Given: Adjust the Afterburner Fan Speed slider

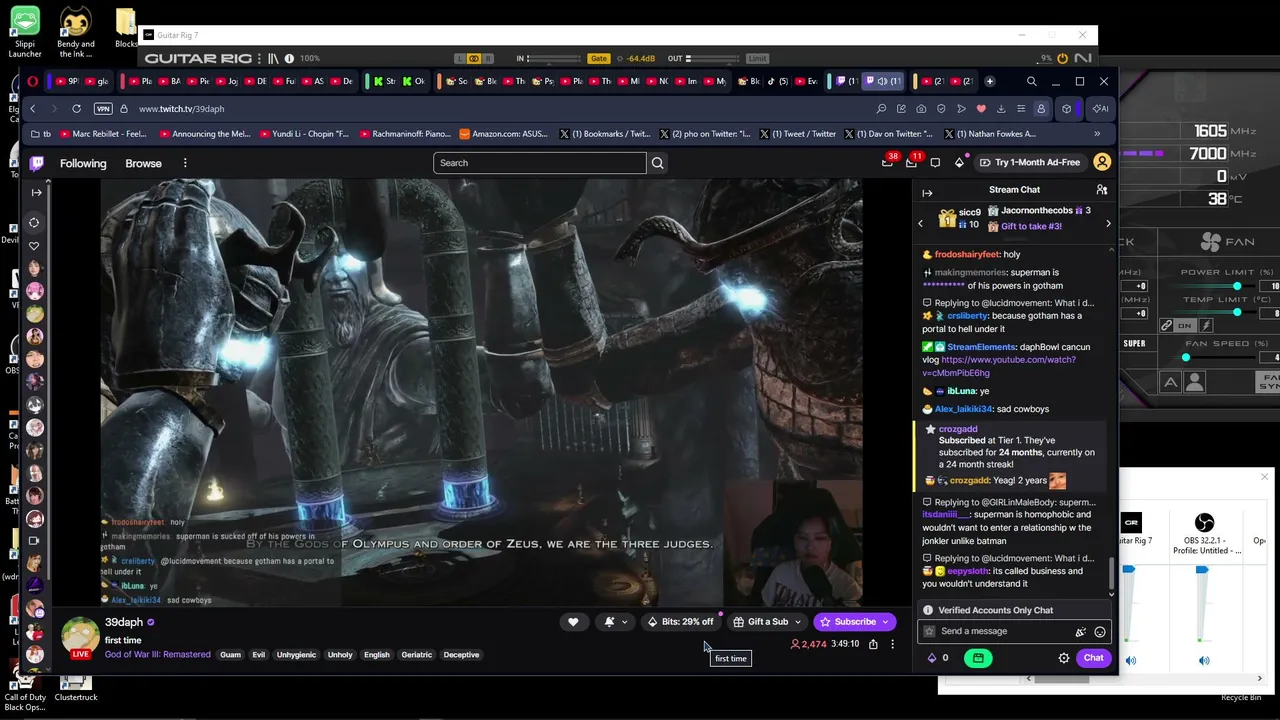Looking at the screenshot, I should (1186, 357).
